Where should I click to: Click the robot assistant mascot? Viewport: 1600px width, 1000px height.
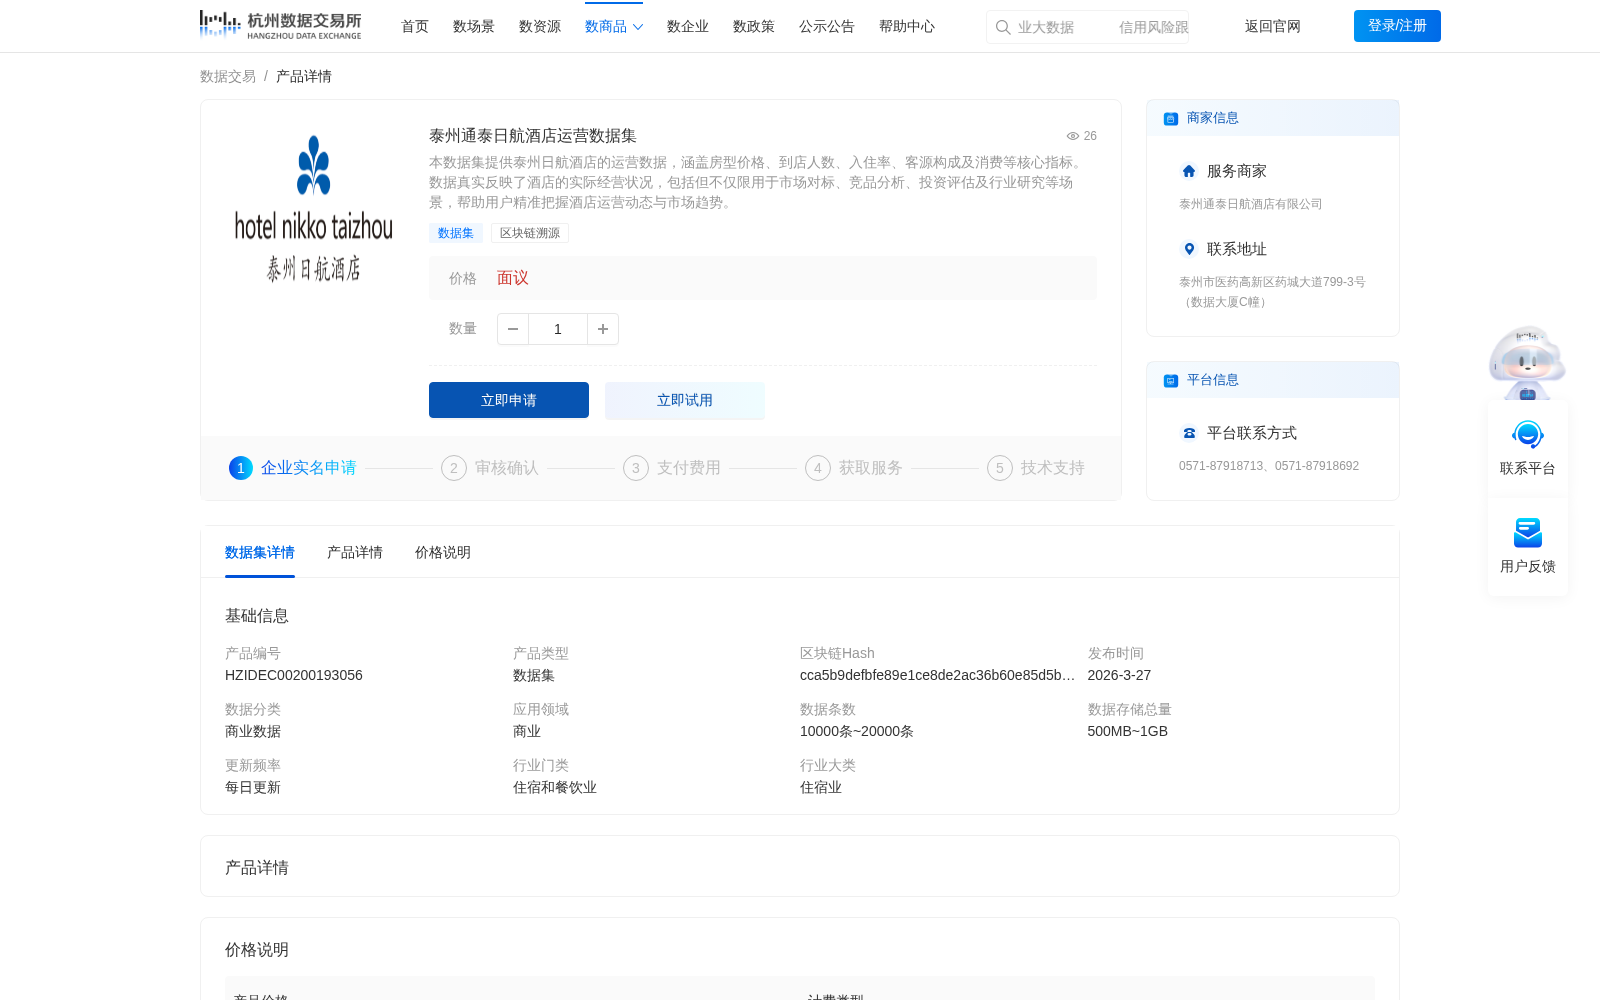pyautogui.click(x=1527, y=362)
